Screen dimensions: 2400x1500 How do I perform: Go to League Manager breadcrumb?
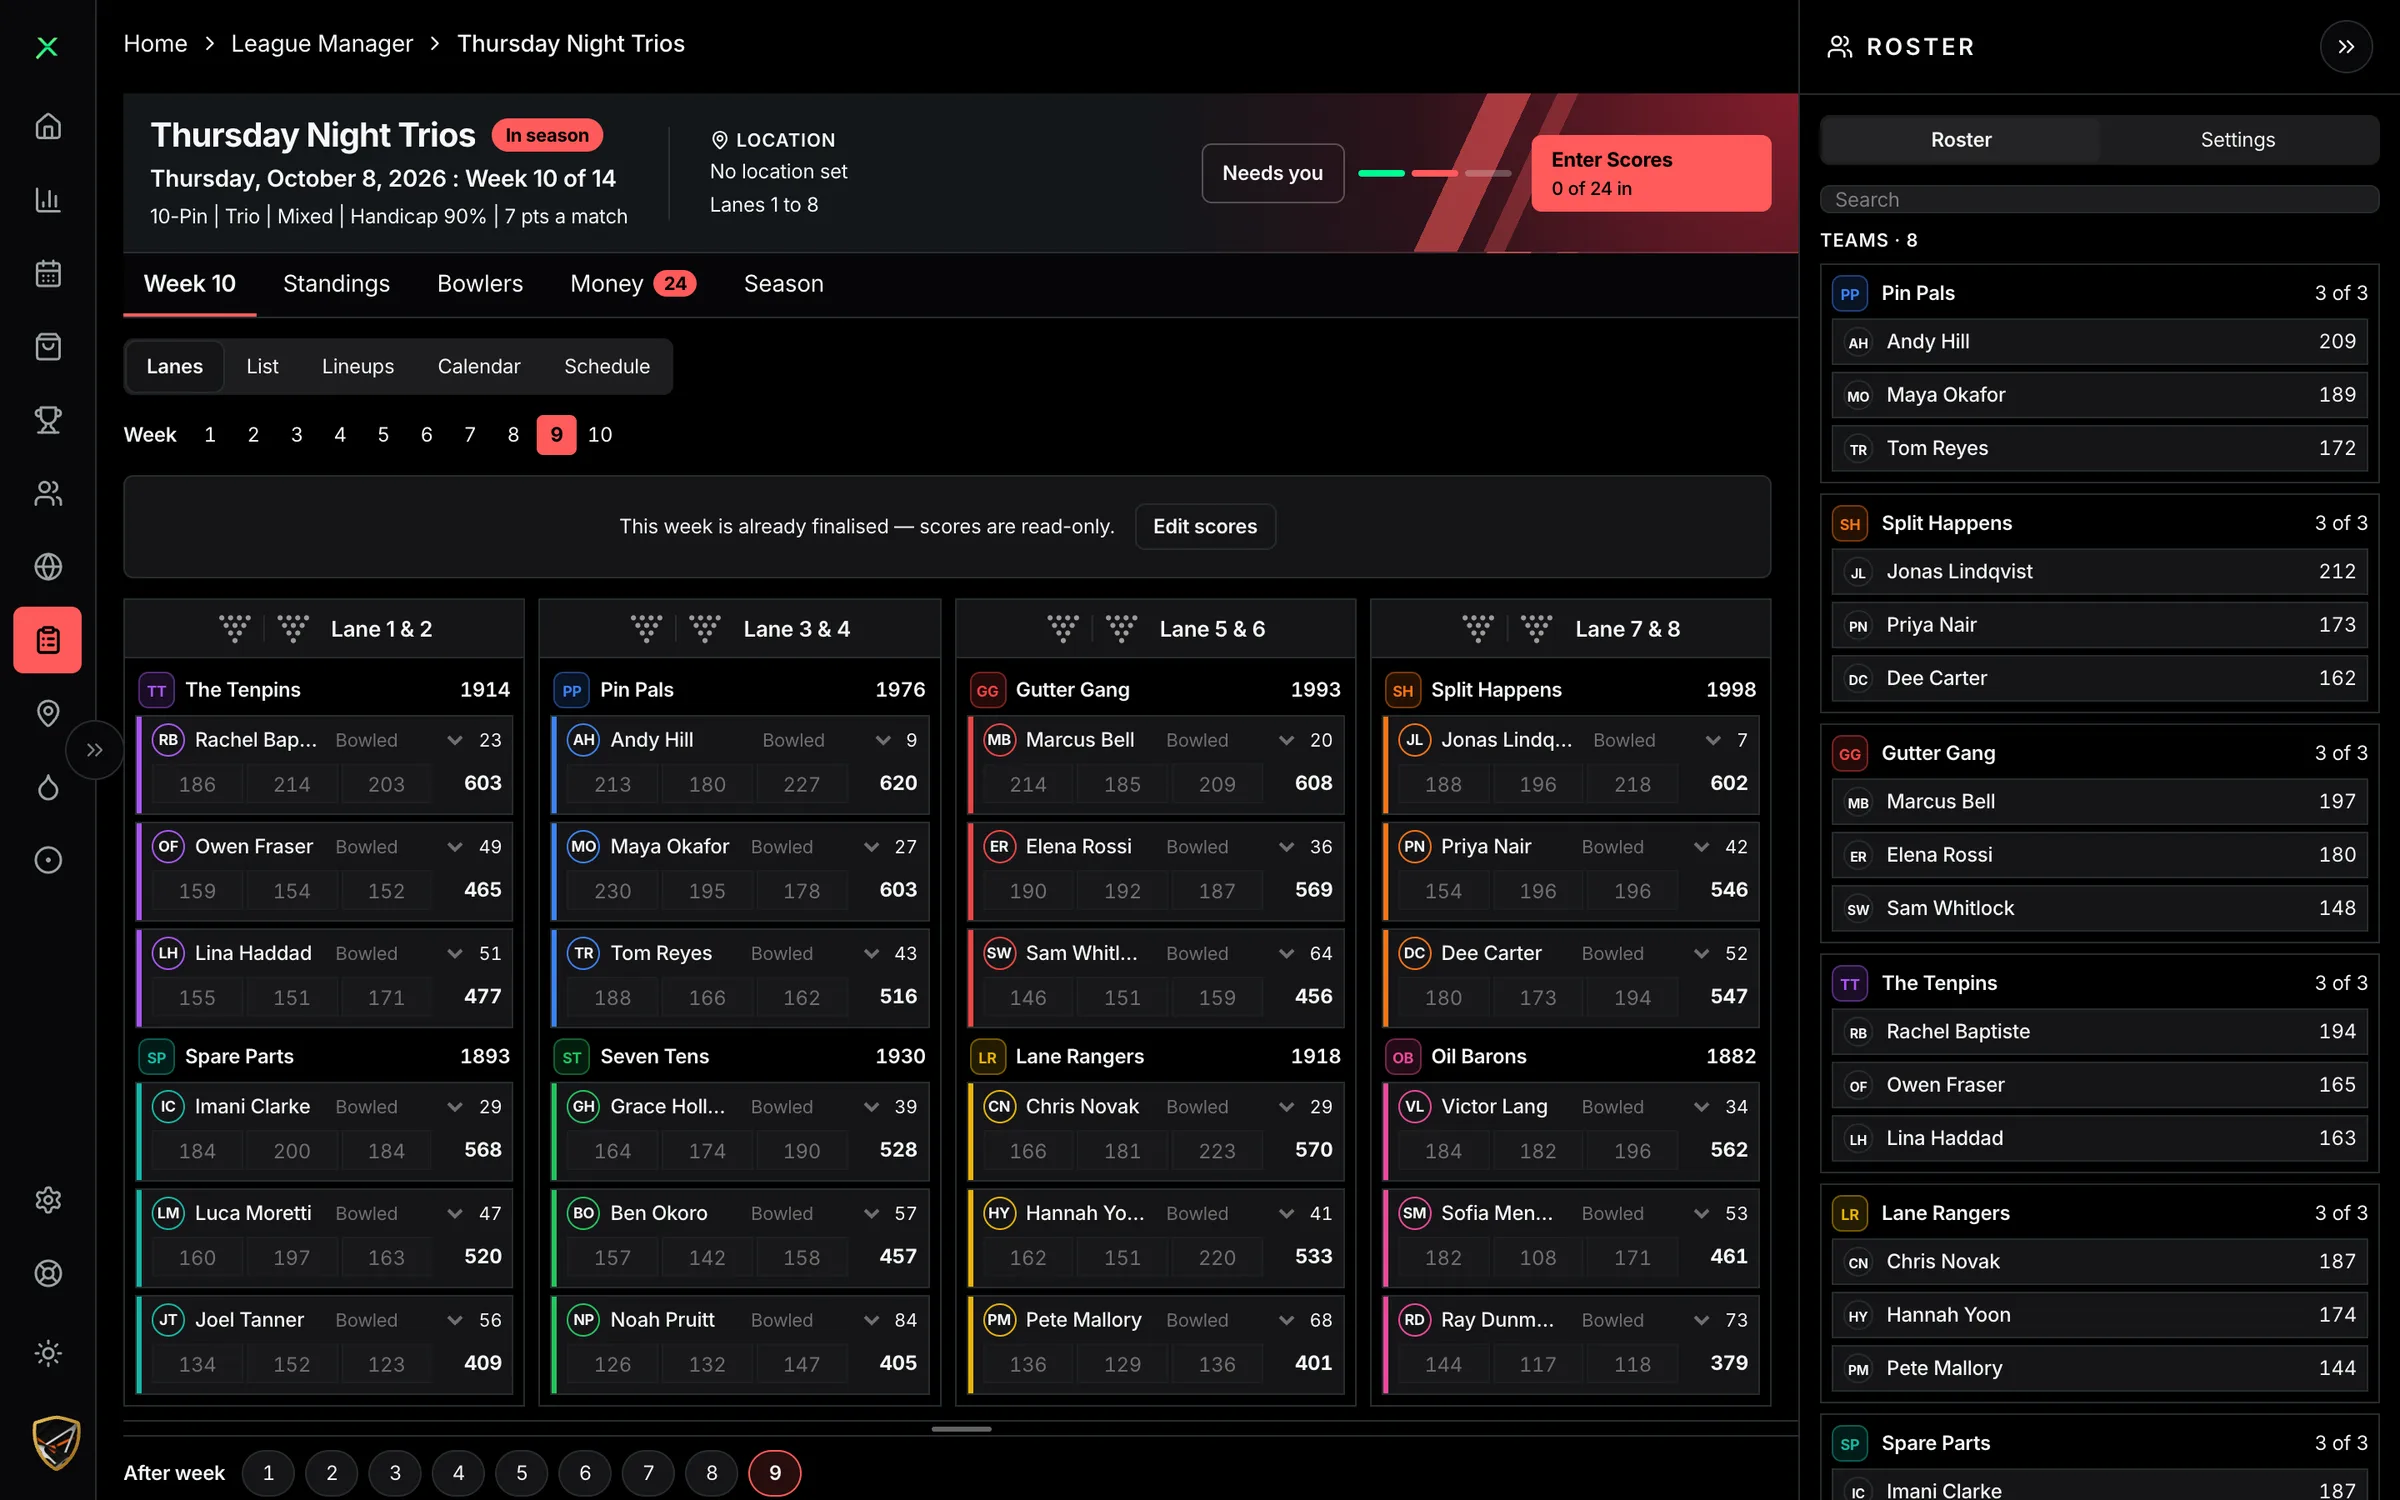coord(322,44)
